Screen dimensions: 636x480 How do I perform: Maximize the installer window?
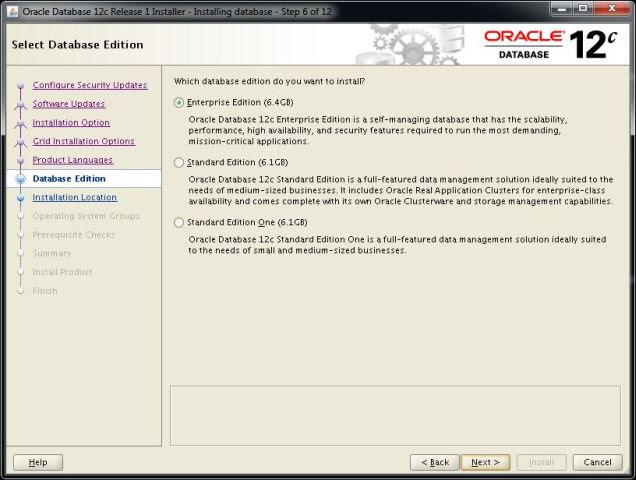[x=583, y=9]
